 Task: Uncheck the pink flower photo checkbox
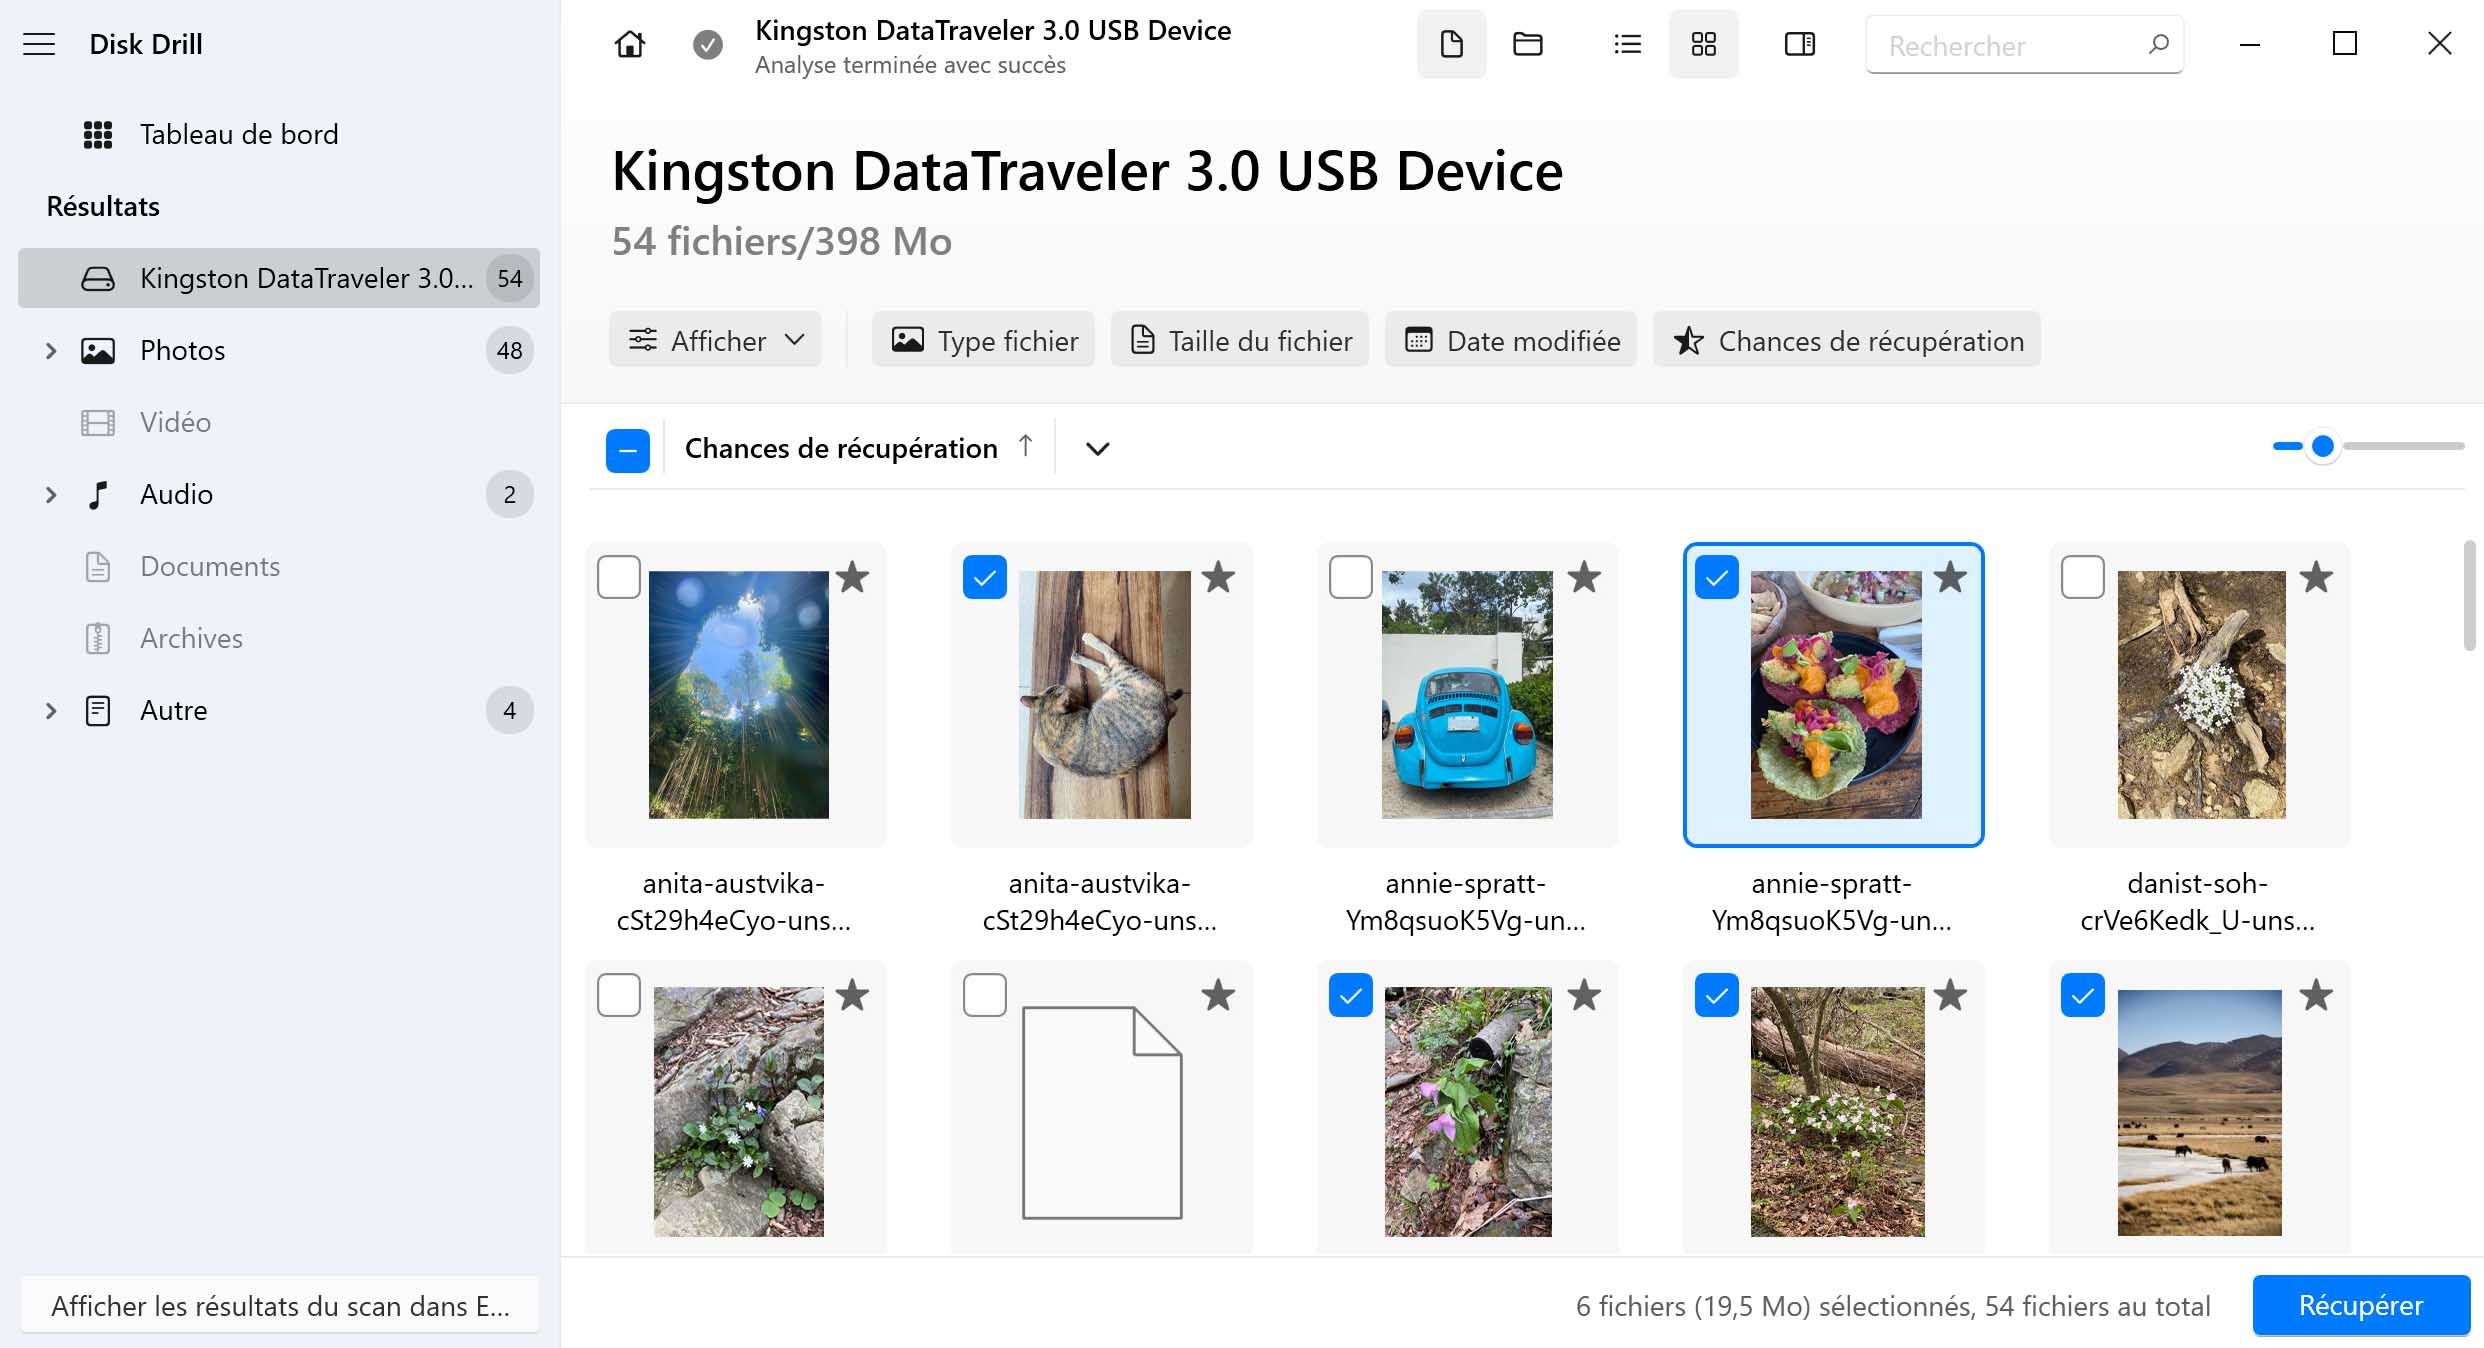[1350, 995]
